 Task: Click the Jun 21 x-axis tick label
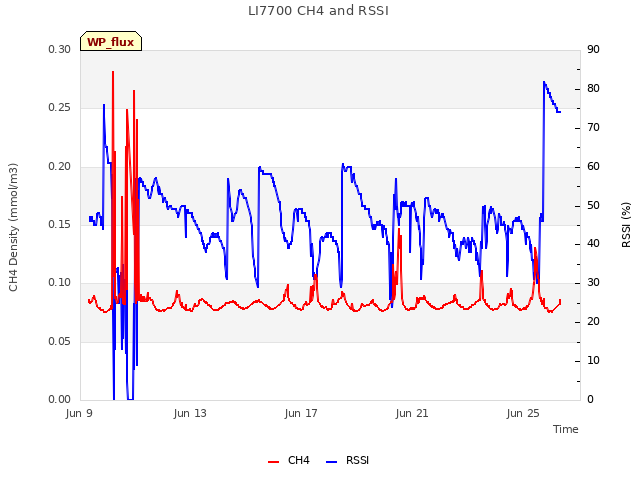tap(412, 413)
